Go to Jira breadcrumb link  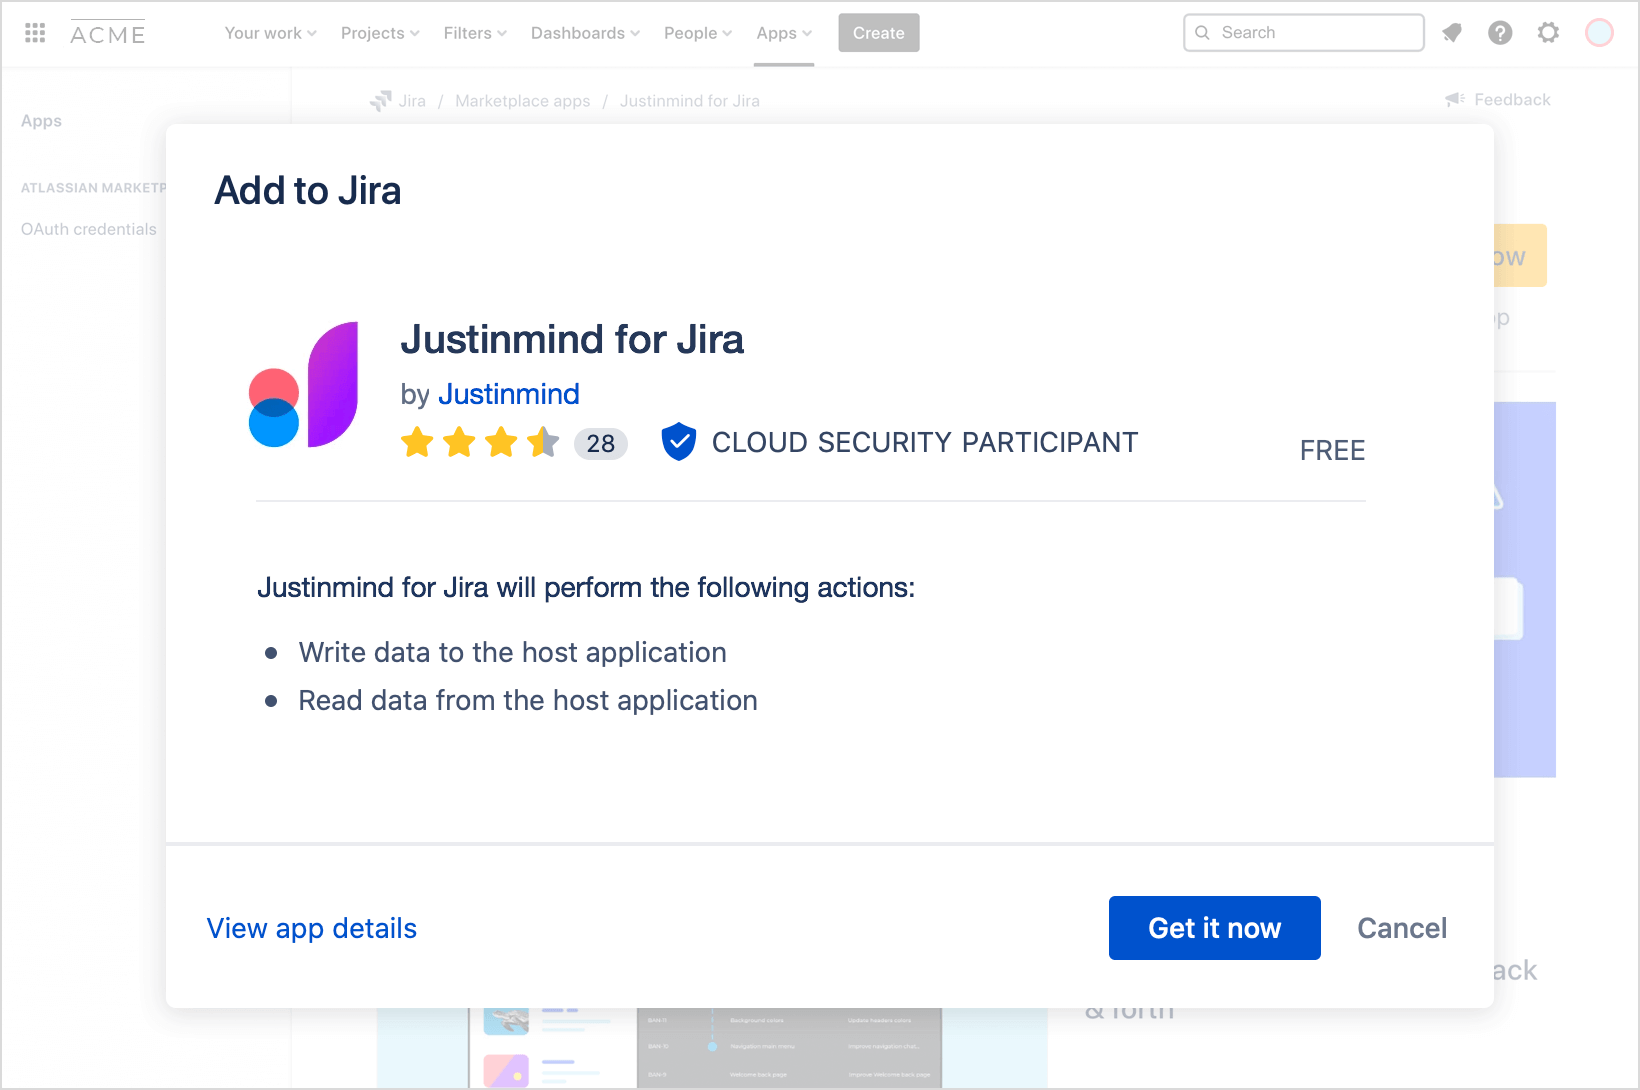412,101
